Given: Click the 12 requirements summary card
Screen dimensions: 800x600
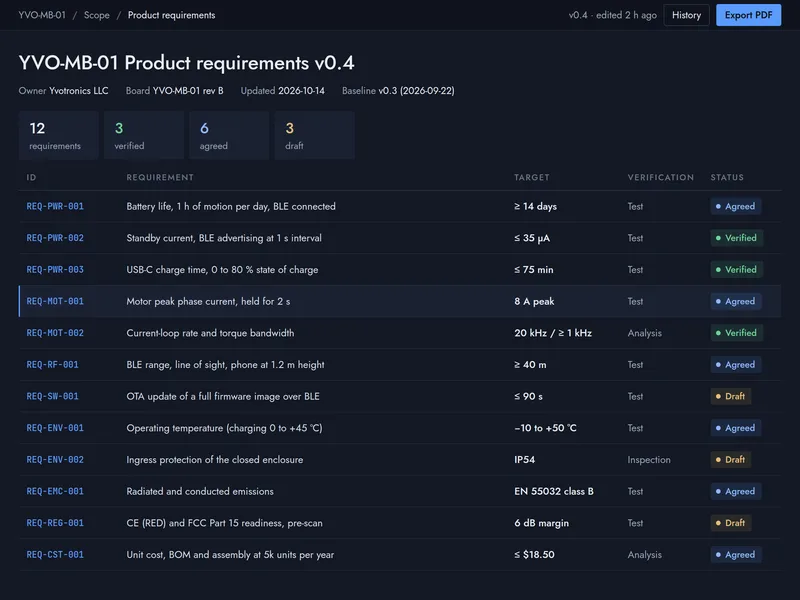Looking at the screenshot, I should pos(58,135).
